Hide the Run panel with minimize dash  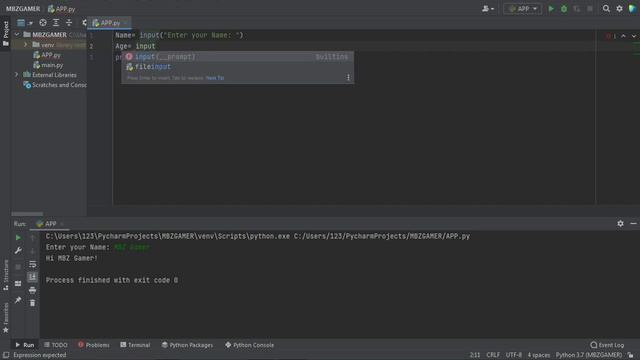point(633,224)
